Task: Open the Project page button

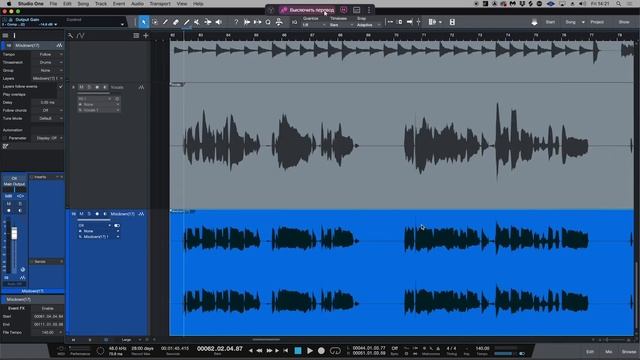Action: point(597,22)
